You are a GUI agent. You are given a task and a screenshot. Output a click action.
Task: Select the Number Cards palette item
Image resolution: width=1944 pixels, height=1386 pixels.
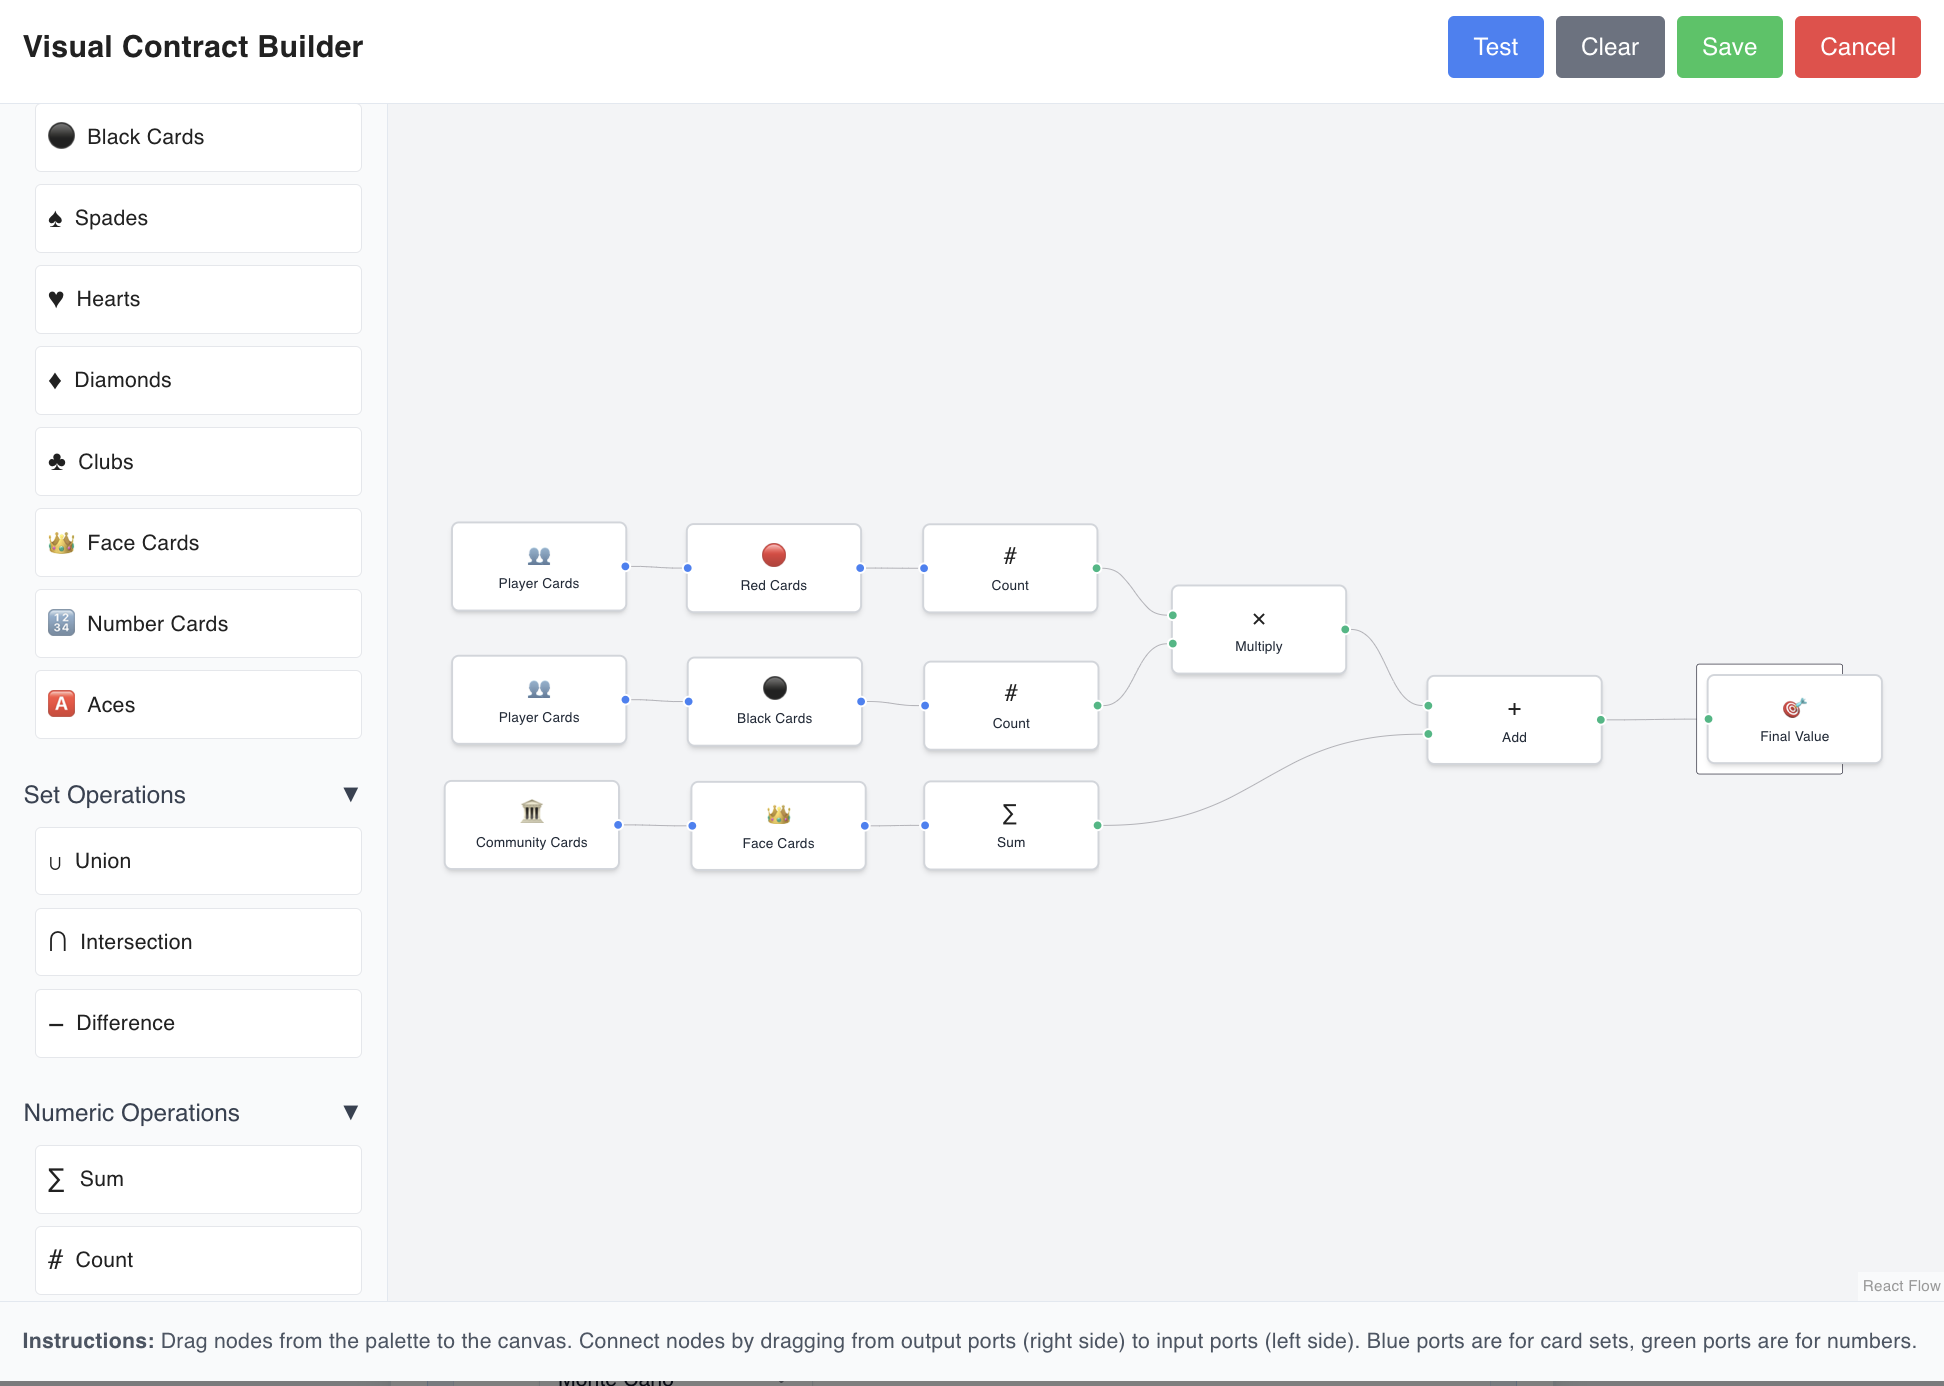[197, 623]
